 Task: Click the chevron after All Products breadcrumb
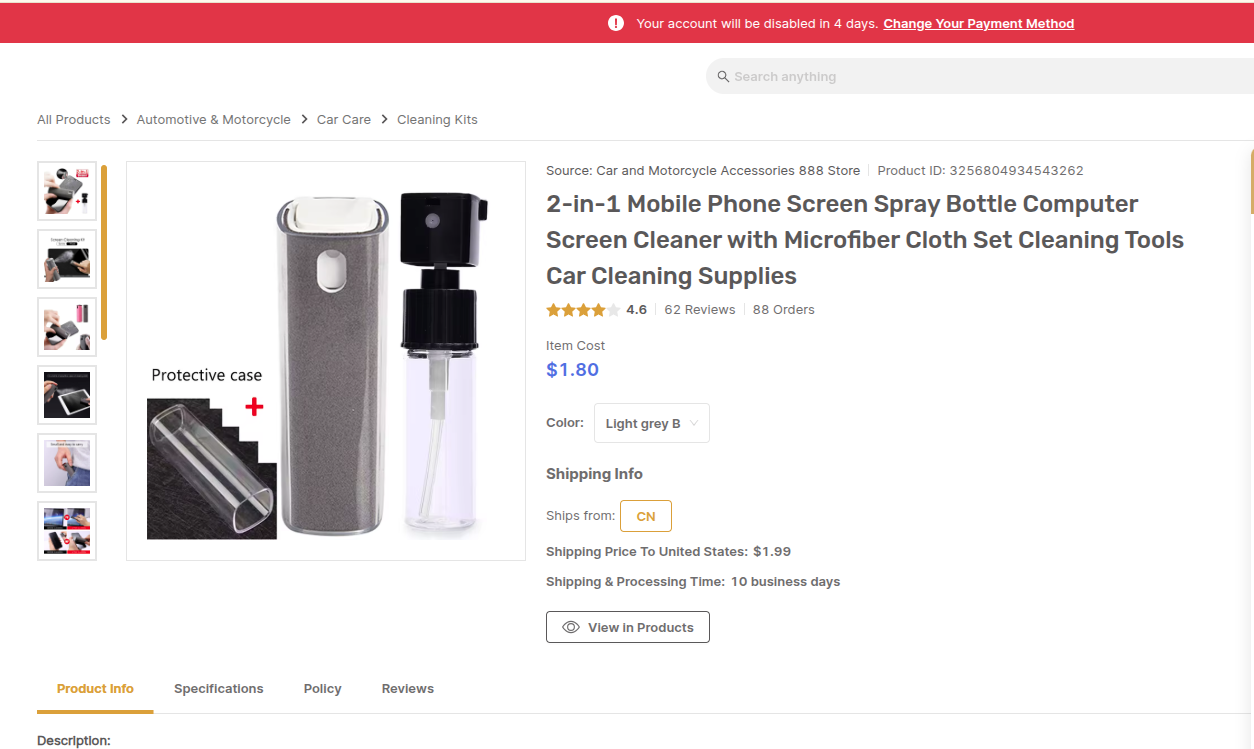pos(124,119)
